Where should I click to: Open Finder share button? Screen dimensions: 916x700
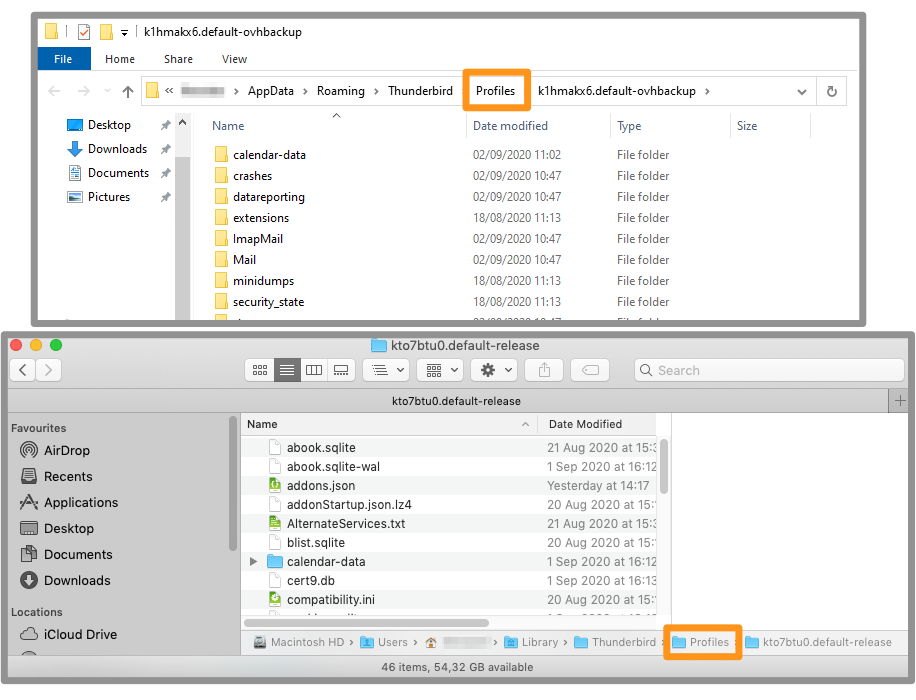coord(544,370)
